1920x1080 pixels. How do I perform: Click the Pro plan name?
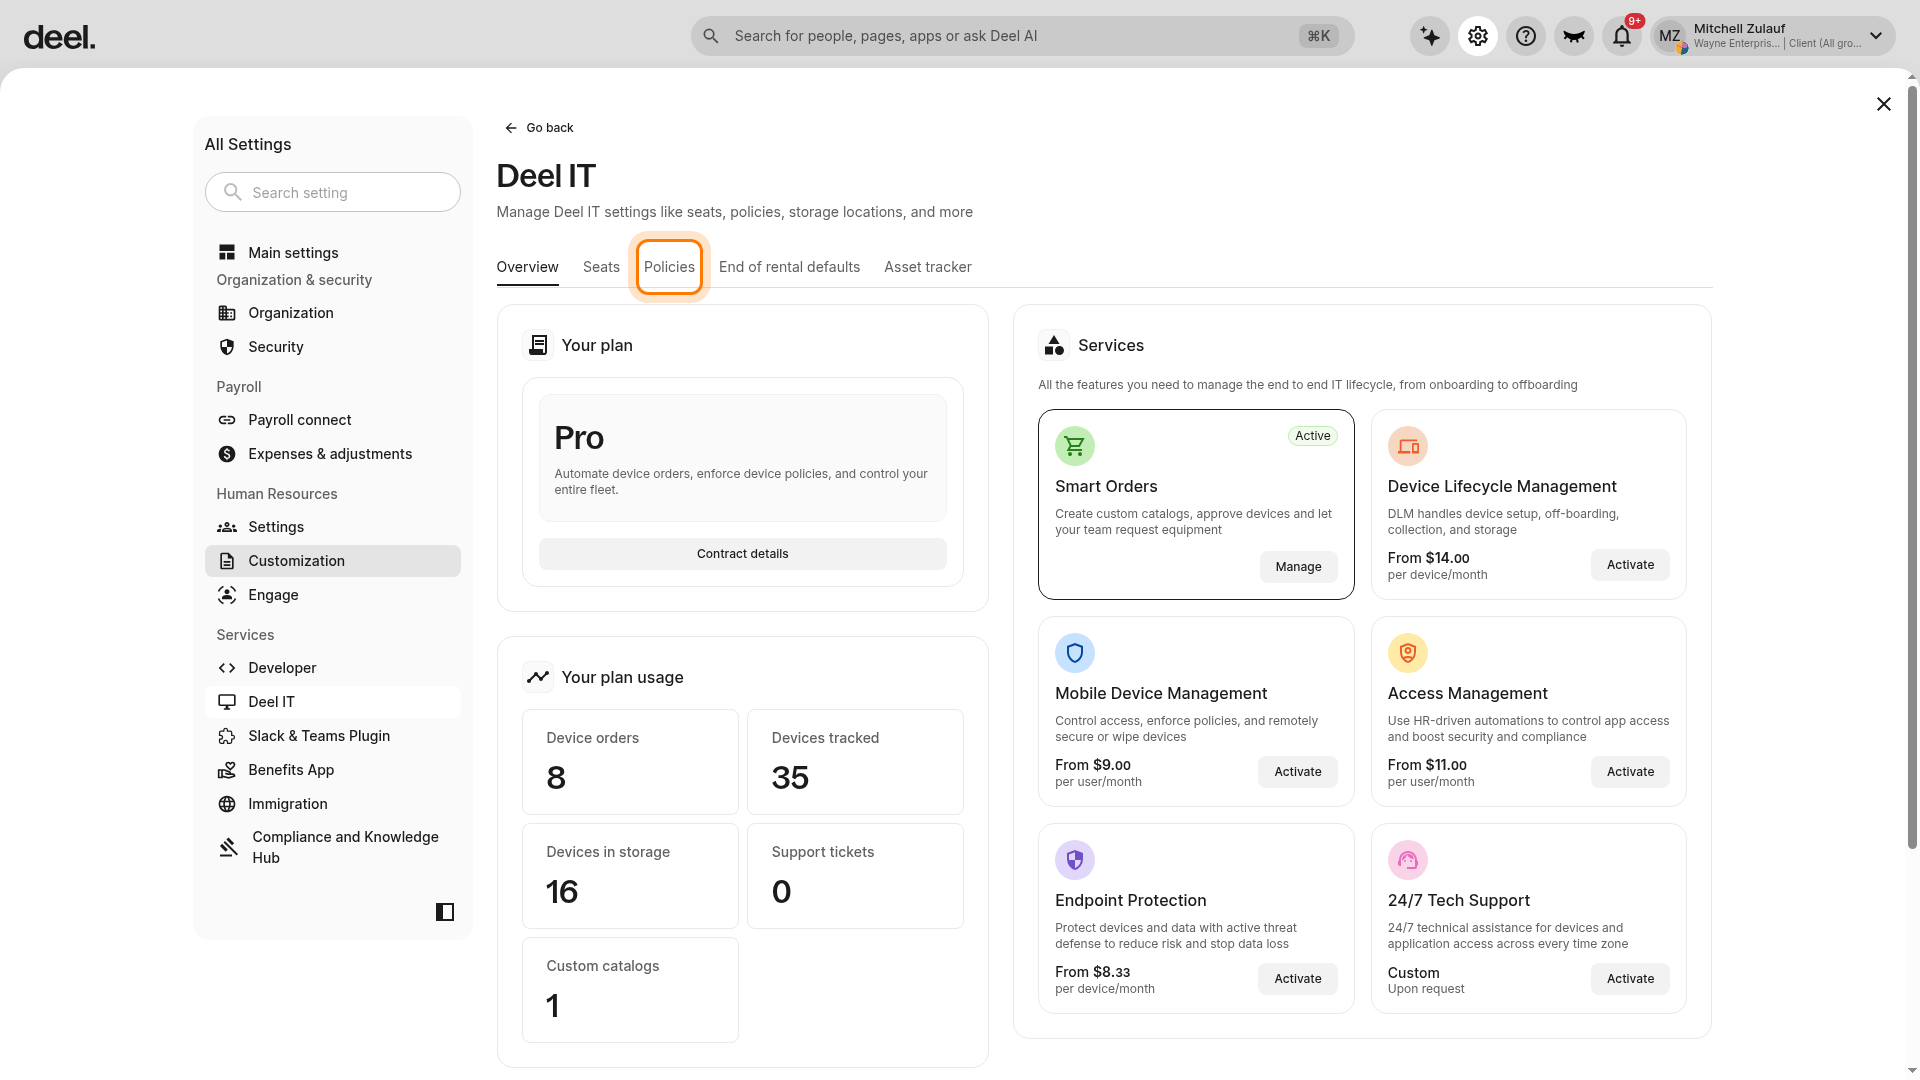pos(579,438)
